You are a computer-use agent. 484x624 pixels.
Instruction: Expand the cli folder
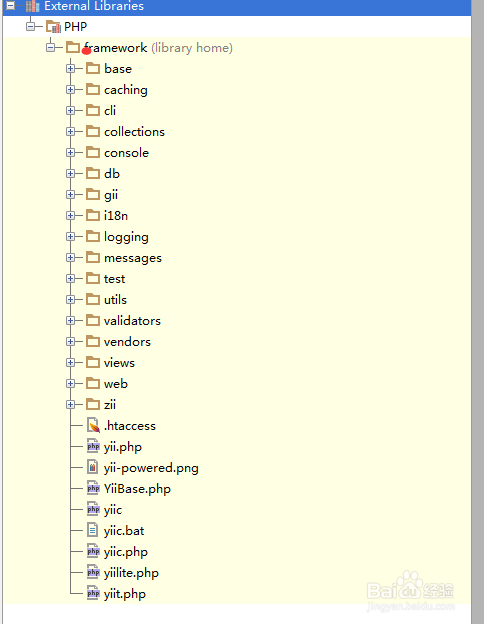point(70,111)
